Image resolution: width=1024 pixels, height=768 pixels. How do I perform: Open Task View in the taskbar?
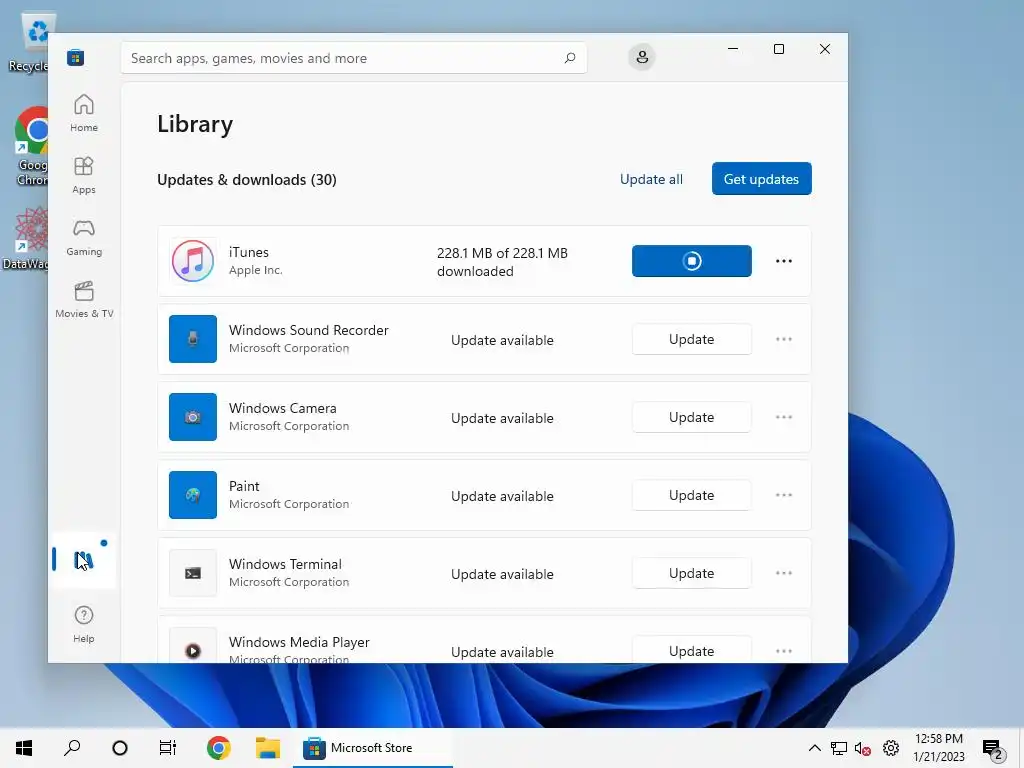click(168, 748)
